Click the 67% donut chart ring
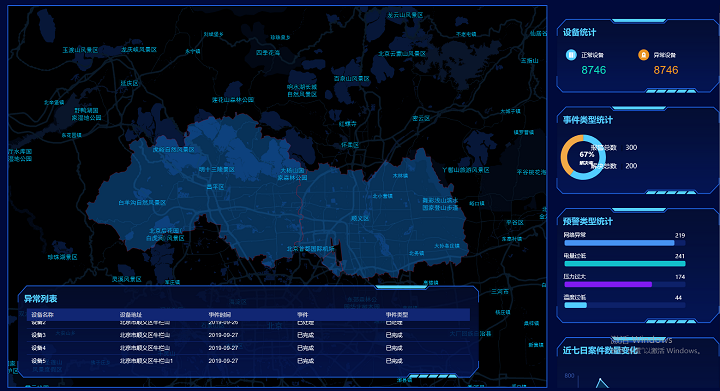 [583, 157]
